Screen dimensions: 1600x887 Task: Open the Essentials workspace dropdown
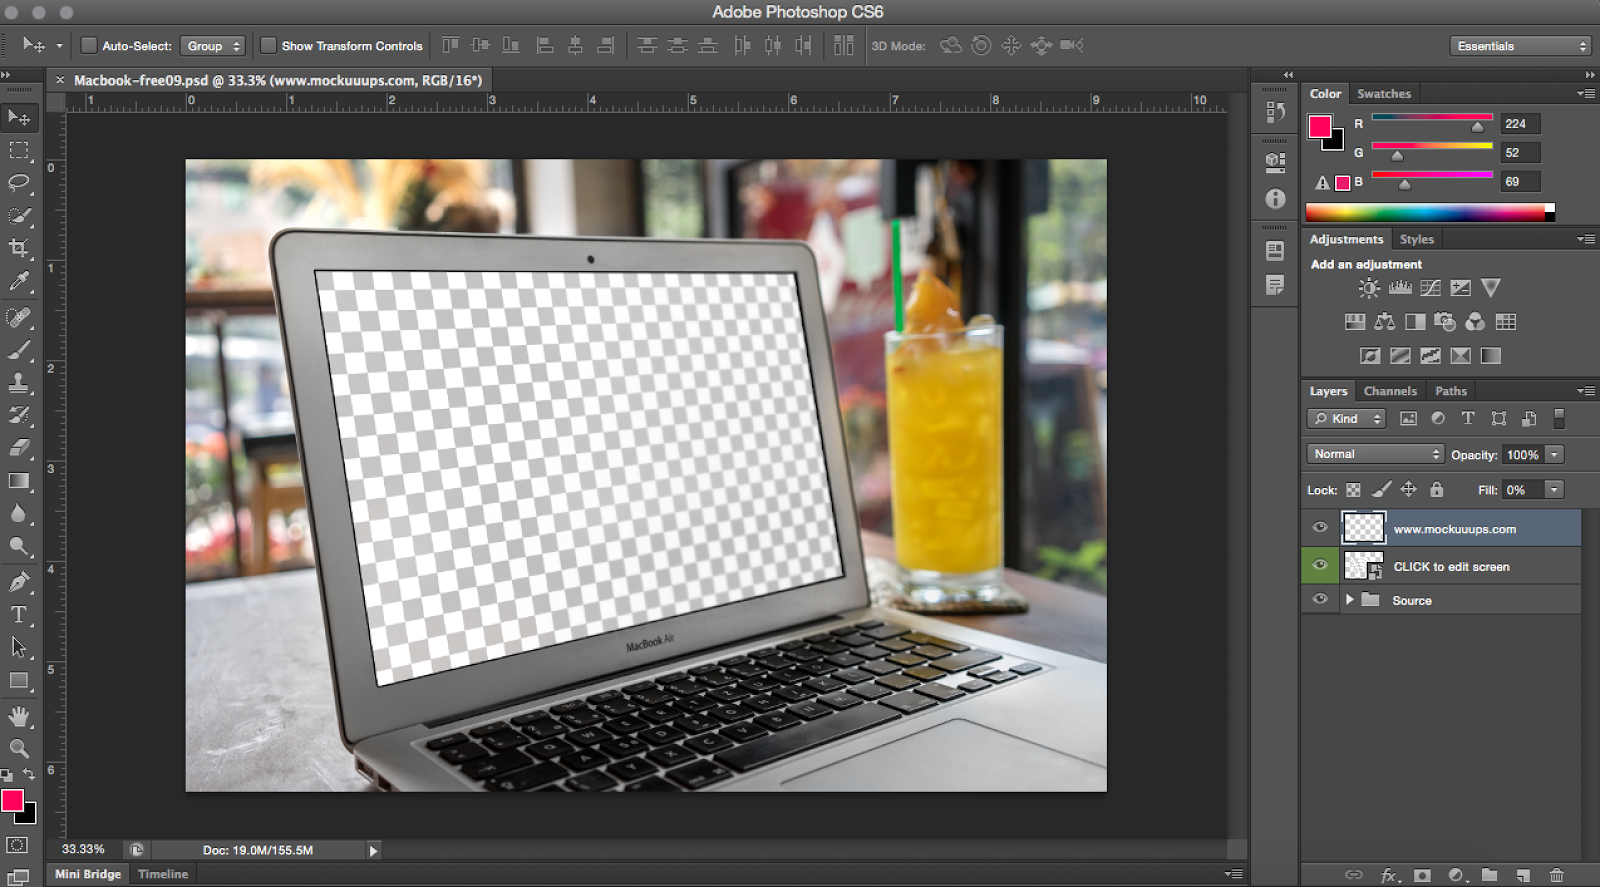pos(1521,46)
